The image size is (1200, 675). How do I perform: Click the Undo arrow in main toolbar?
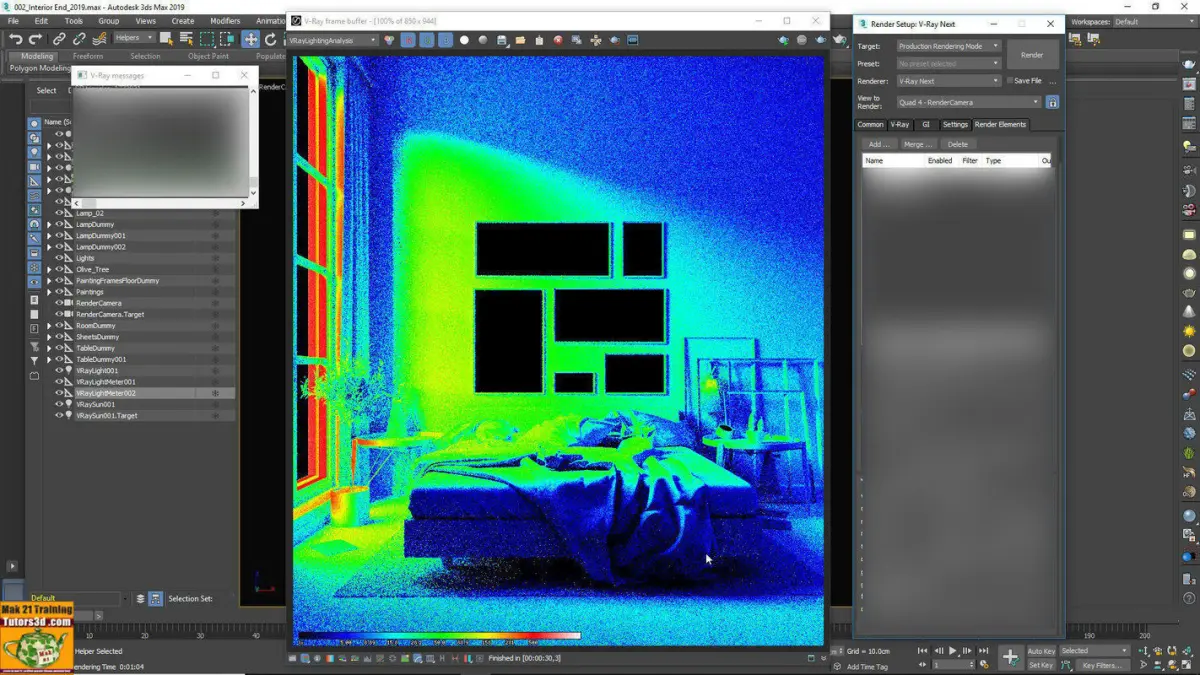[x=15, y=39]
